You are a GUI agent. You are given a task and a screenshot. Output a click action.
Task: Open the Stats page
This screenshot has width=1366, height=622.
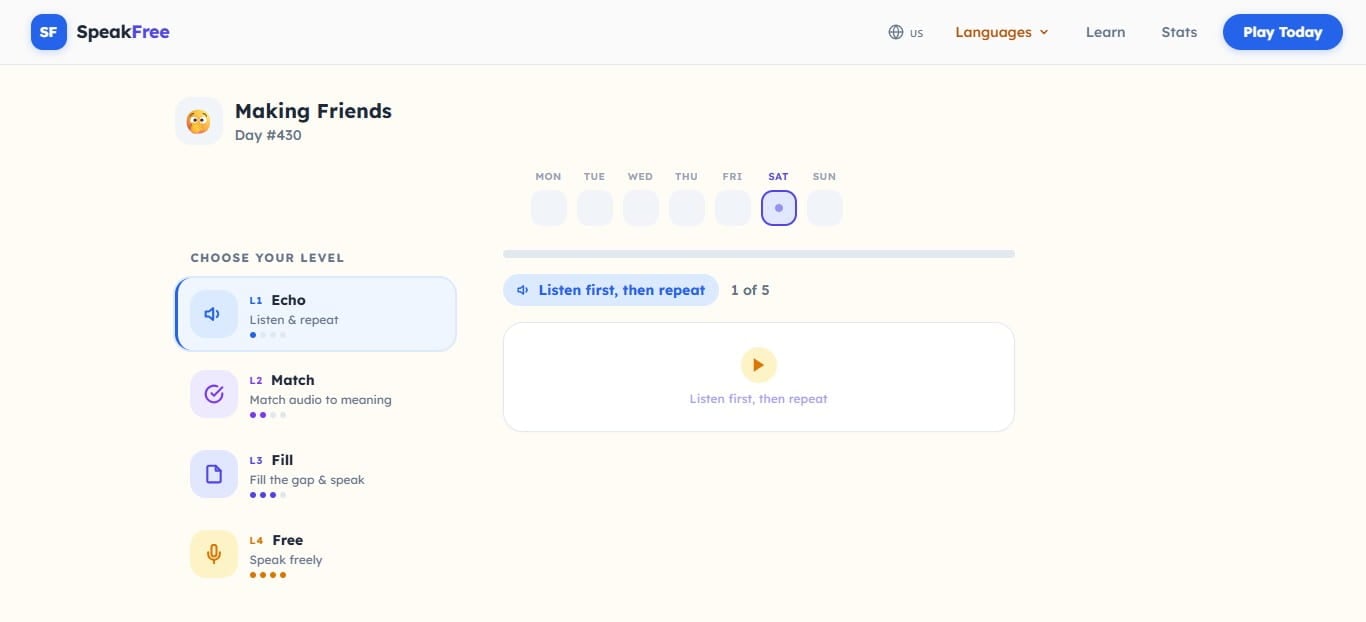[1179, 32]
